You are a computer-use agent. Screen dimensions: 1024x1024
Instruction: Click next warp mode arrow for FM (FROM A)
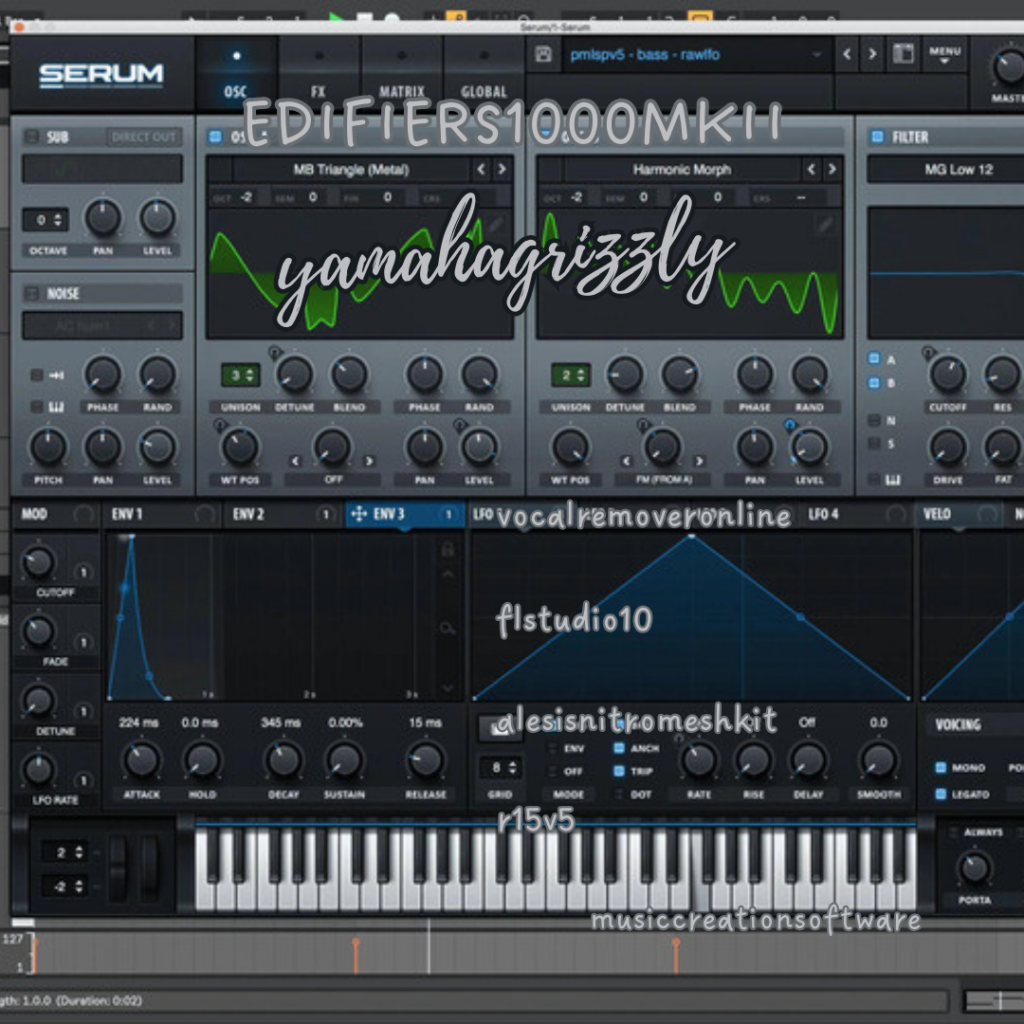tap(699, 461)
